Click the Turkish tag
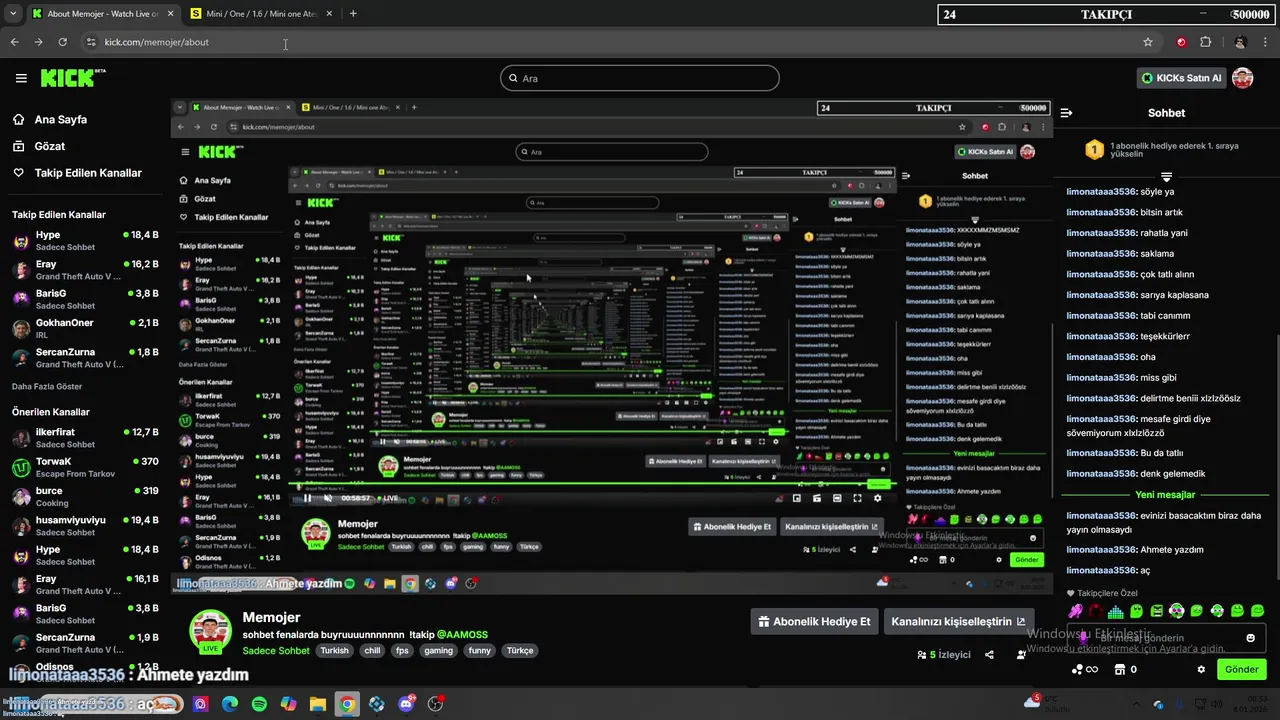The width and height of the screenshot is (1280, 720). click(335, 651)
